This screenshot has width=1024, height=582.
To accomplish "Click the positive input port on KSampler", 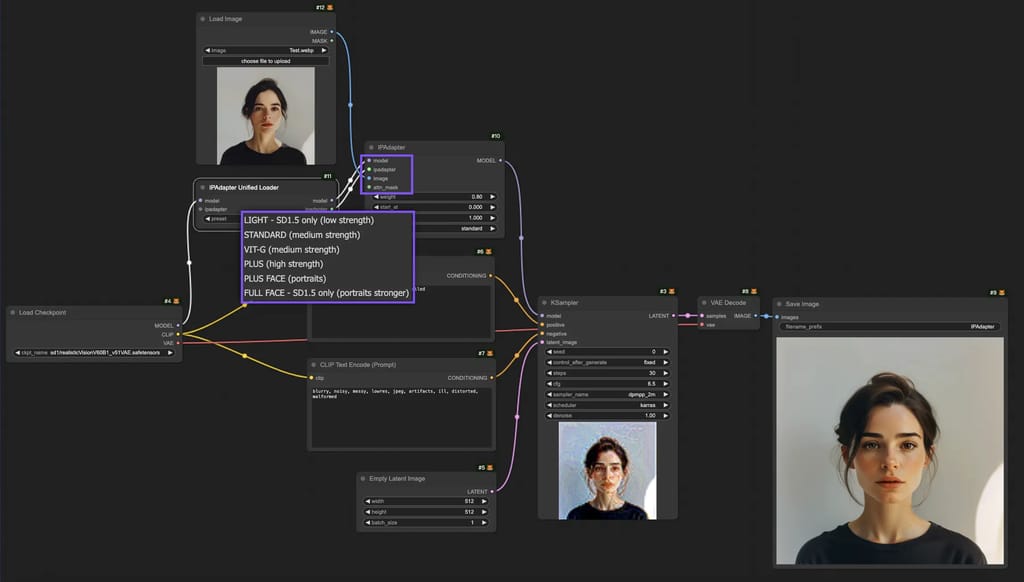I will point(542,325).
